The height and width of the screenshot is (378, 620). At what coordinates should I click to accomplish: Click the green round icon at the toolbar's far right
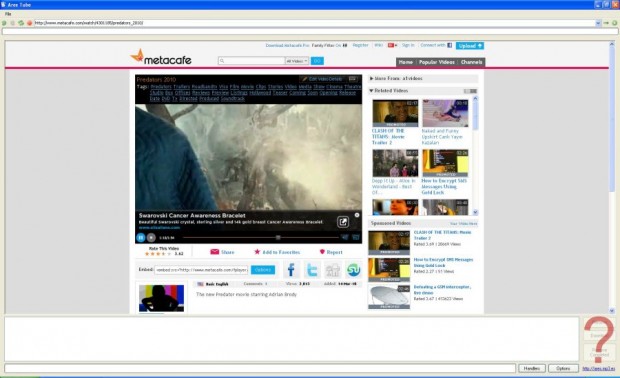click(614, 23)
